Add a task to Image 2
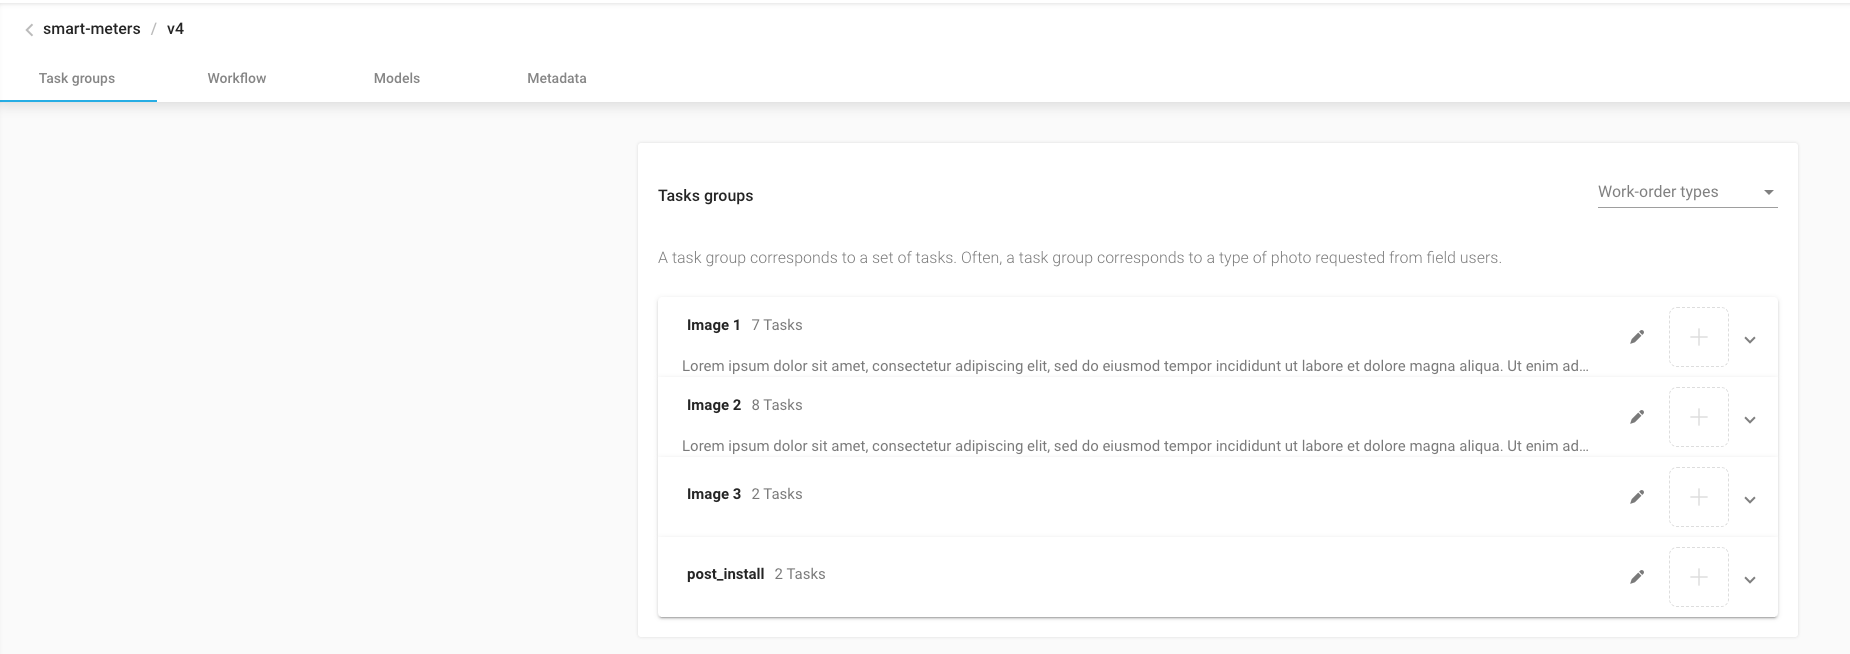 [x=1698, y=417]
